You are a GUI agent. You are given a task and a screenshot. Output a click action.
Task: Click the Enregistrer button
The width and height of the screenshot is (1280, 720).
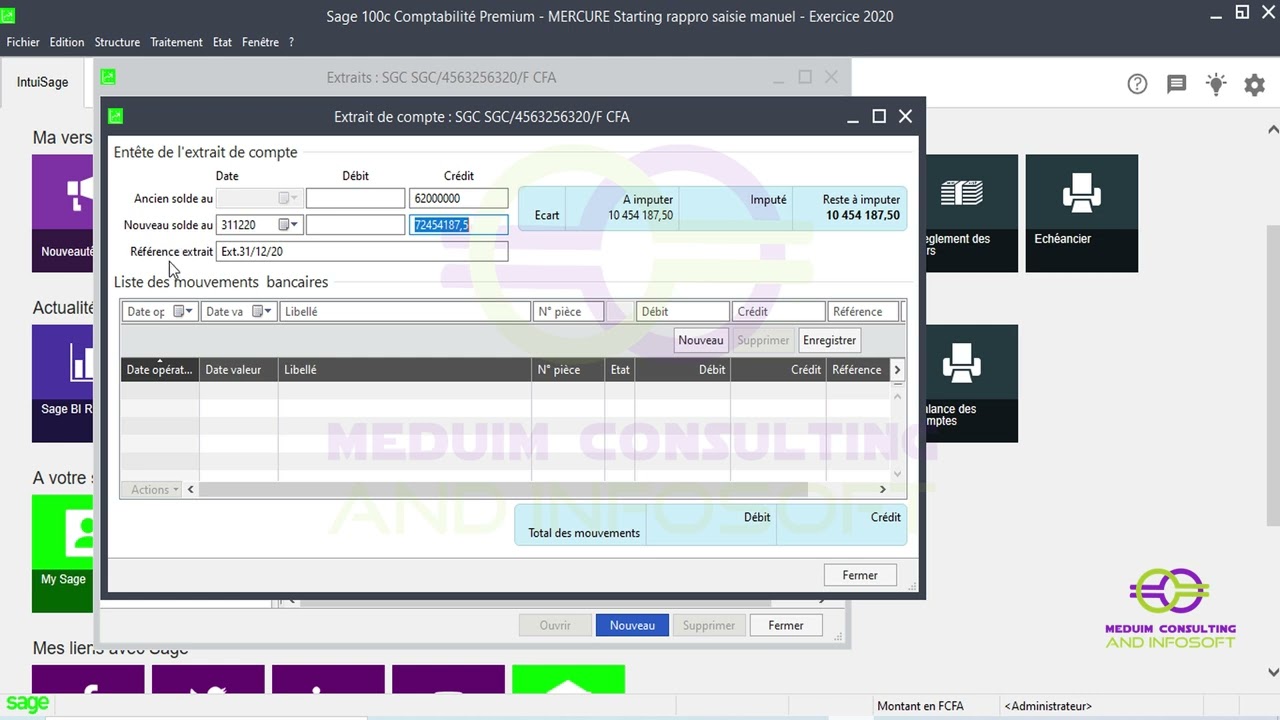coord(829,341)
